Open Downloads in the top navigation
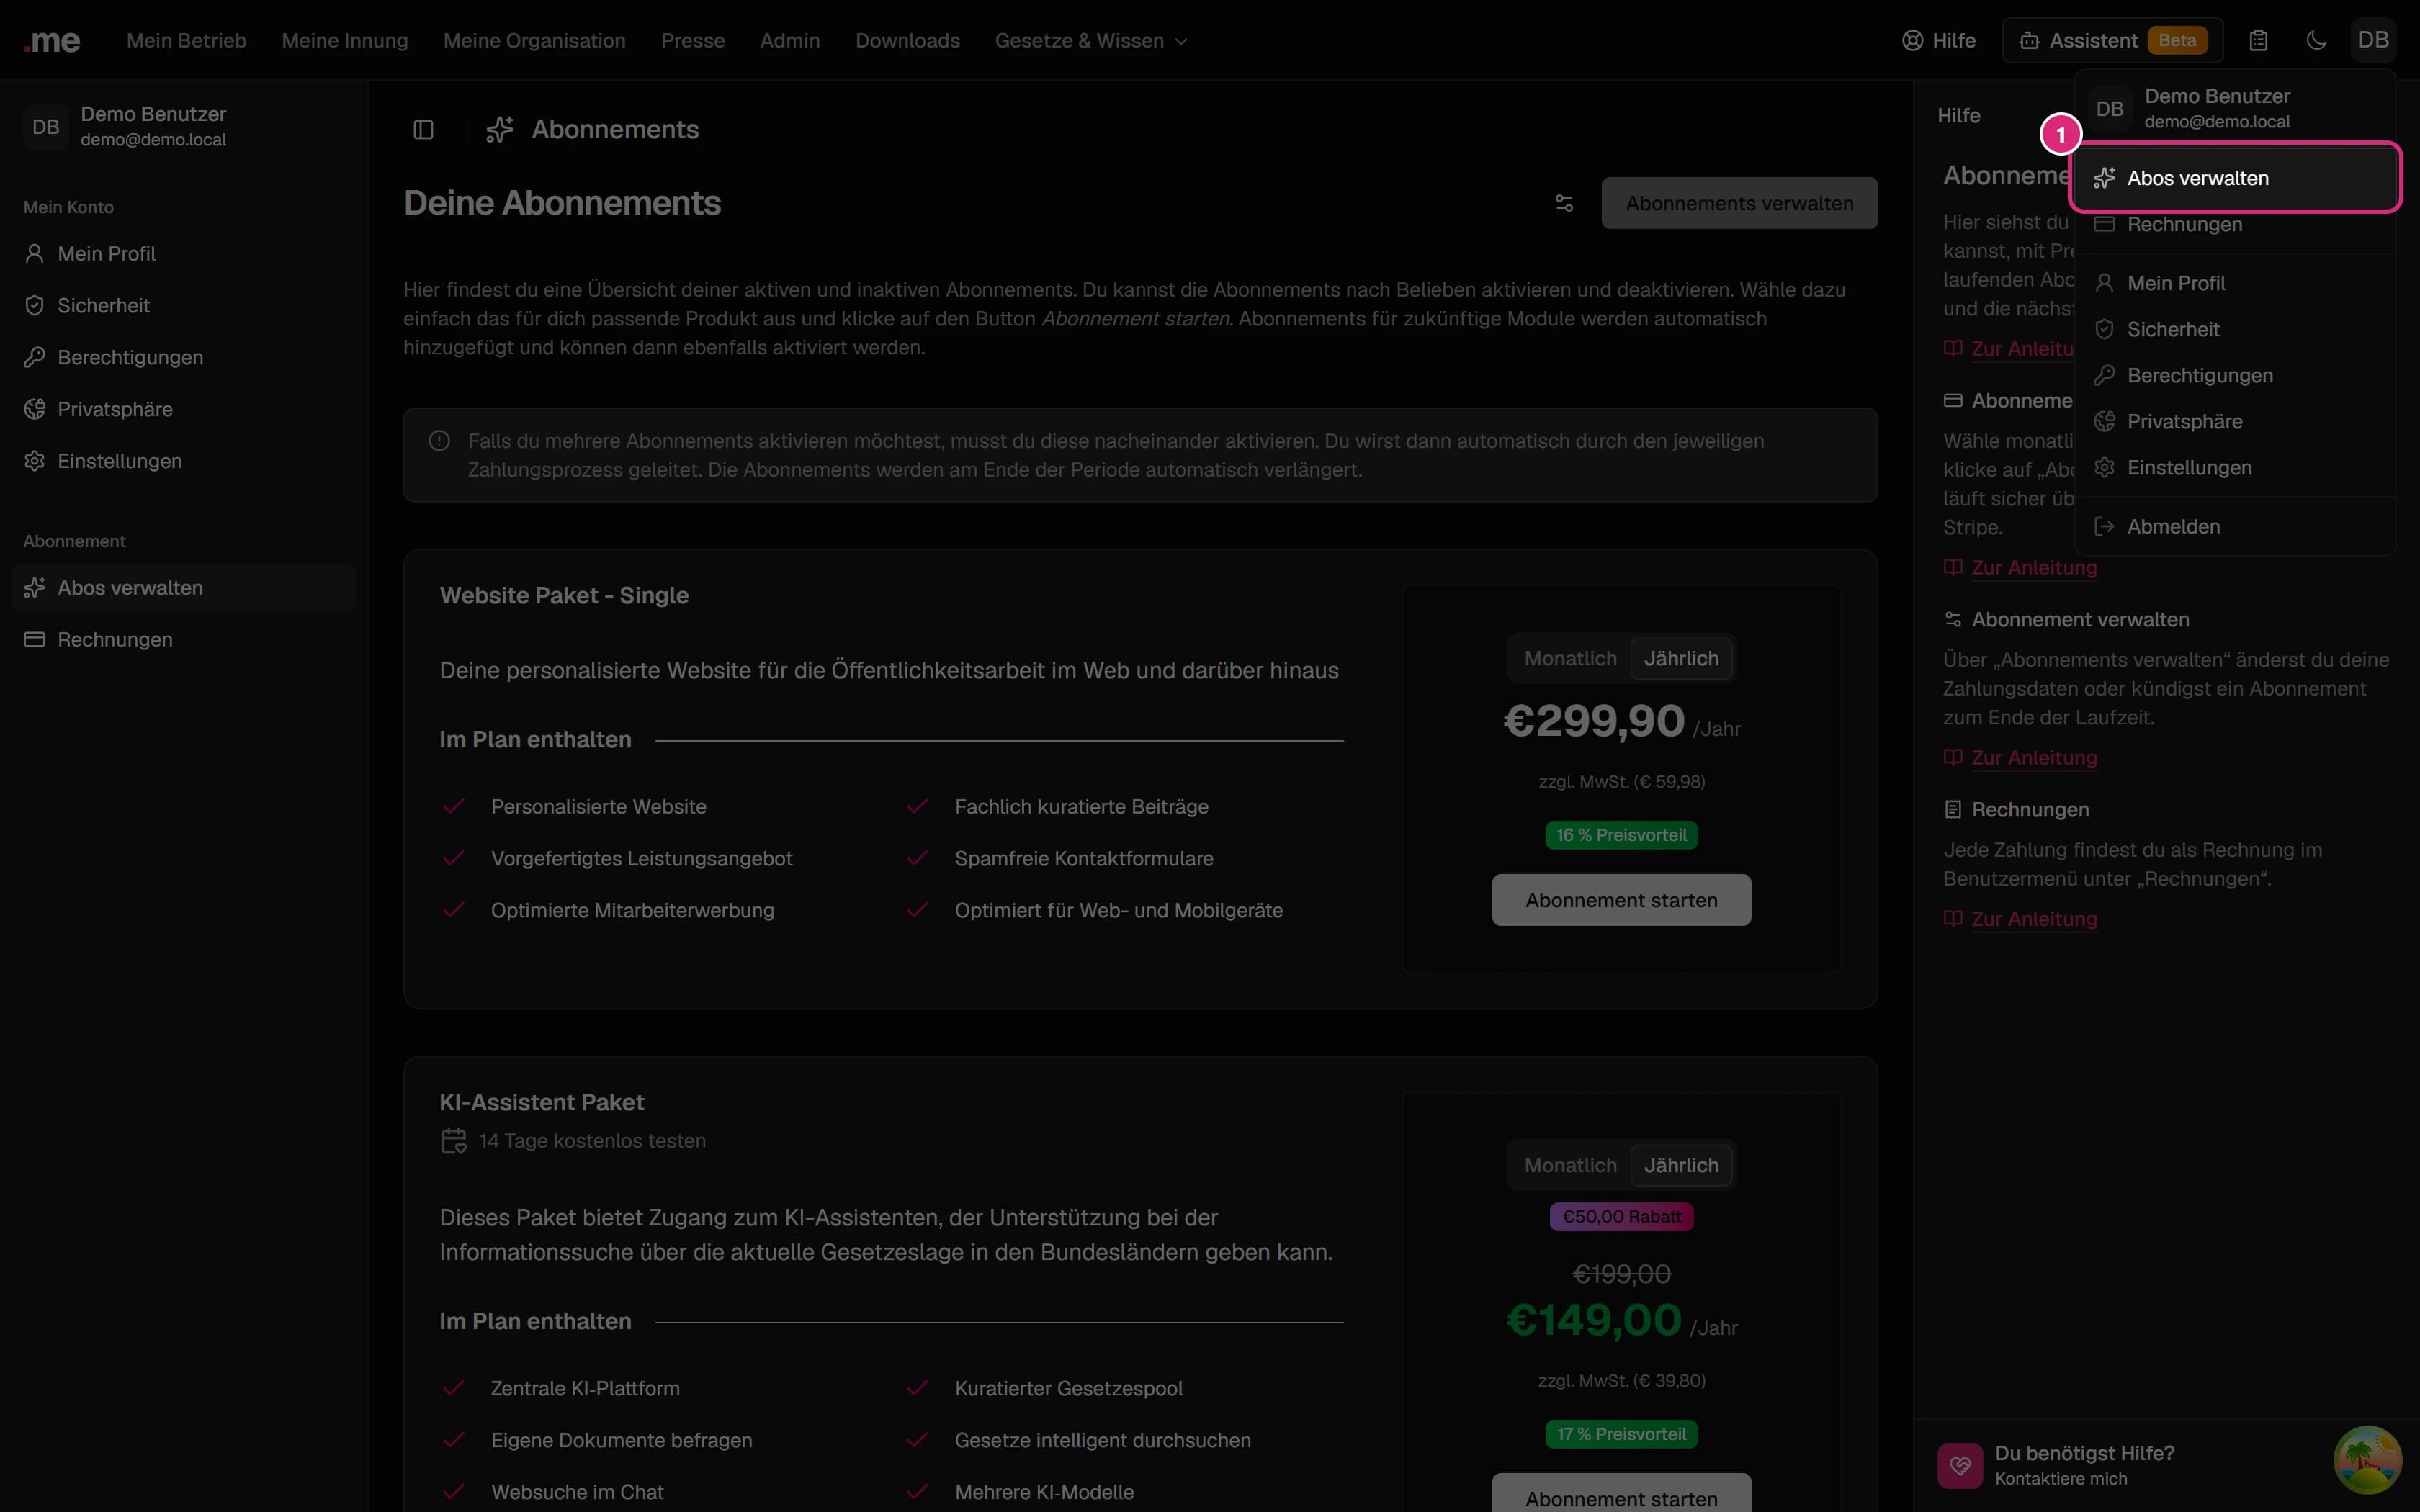Image resolution: width=2420 pixels, height=1512 pixels. point(907,41)
